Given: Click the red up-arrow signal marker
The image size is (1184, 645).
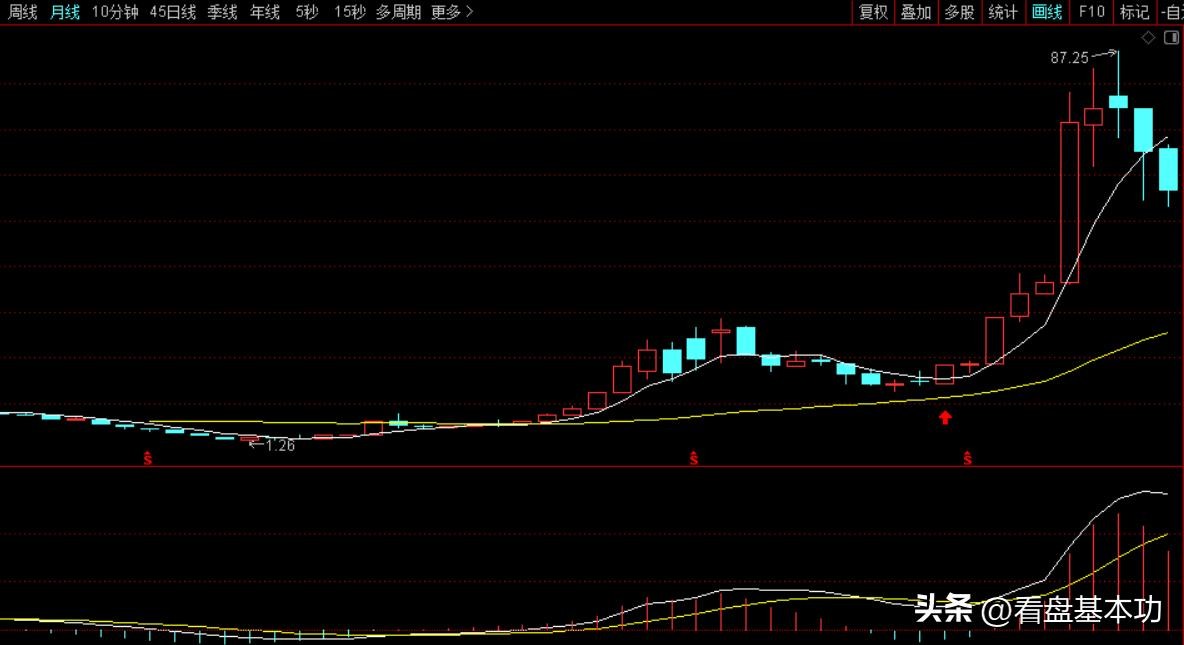Looking at the screenshot, I should [x=945, y=417].
